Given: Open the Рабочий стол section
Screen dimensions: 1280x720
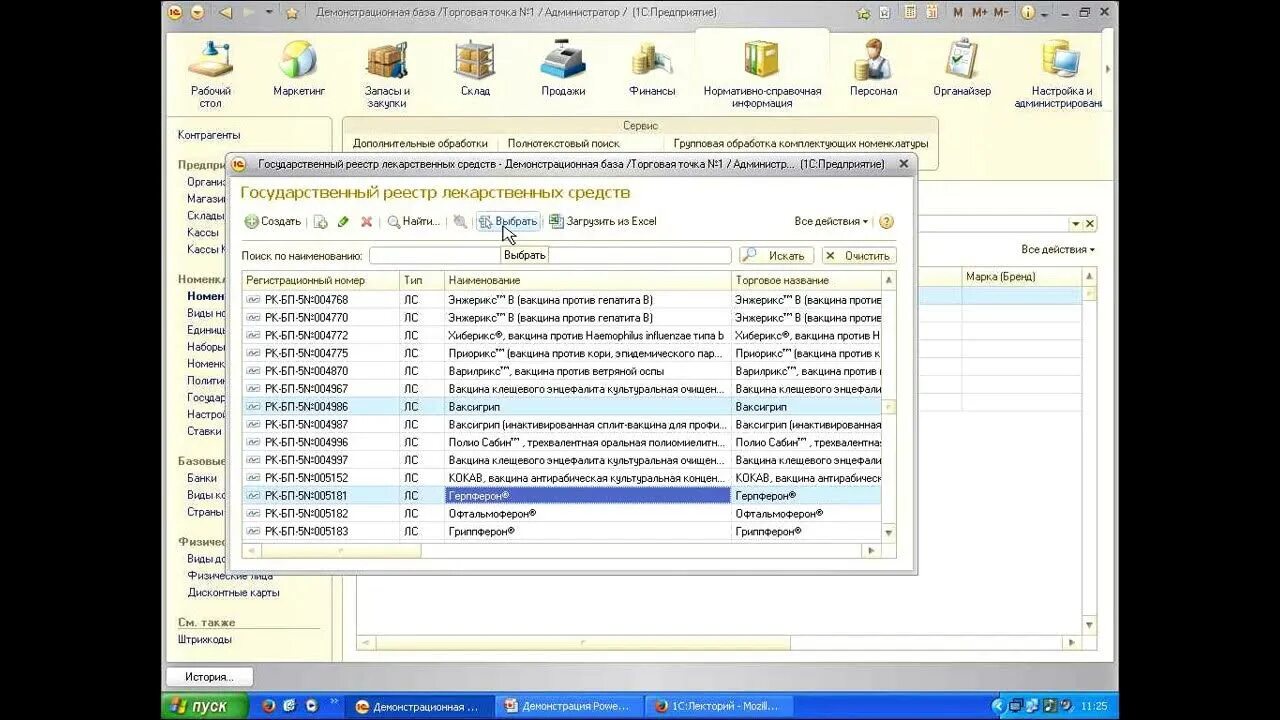Looking at the screenshot, I should (x=211, y=75).
